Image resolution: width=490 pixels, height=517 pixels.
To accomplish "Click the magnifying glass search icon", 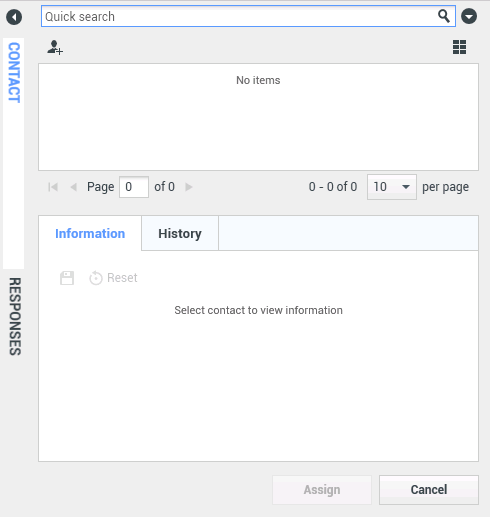I will 444,16.
